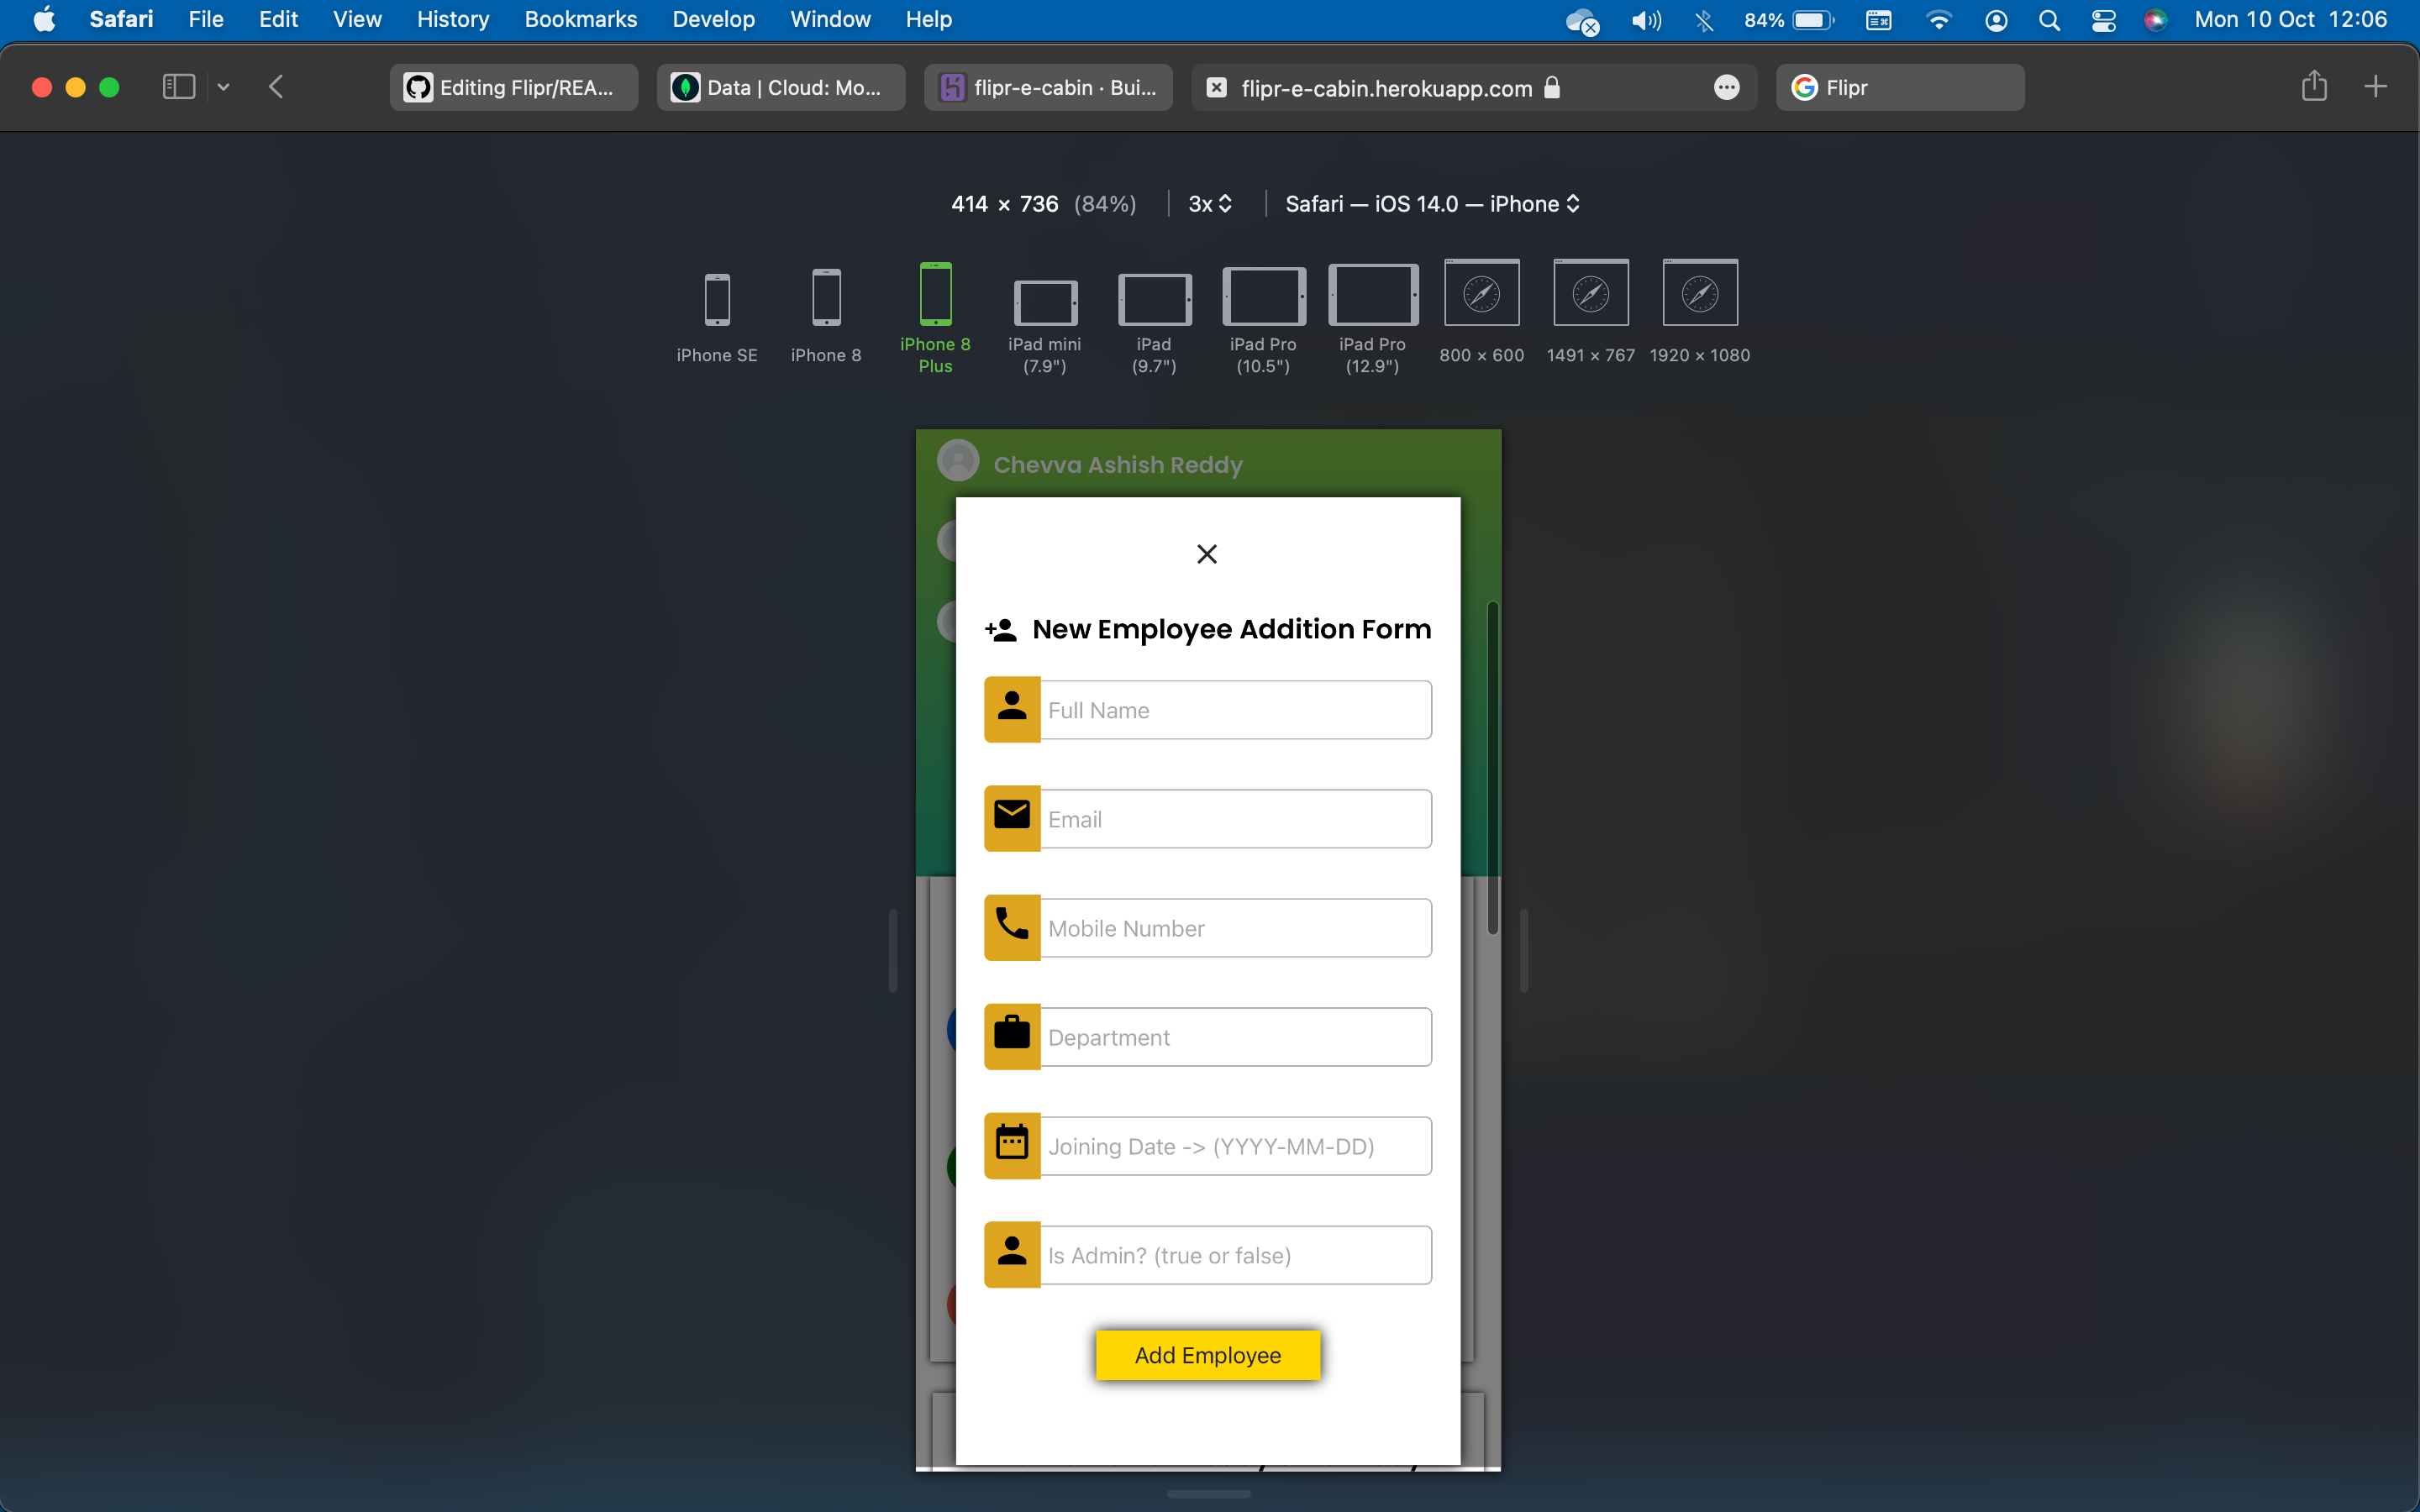Viewport: 2420px width, 1512px height.
Task: Open the Safari iOS 14.0 user agent dropdown
Action: [1432, 204]
